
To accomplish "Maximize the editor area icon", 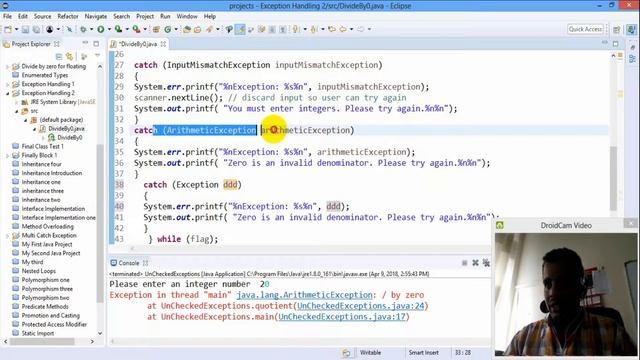I will [616, 43].
